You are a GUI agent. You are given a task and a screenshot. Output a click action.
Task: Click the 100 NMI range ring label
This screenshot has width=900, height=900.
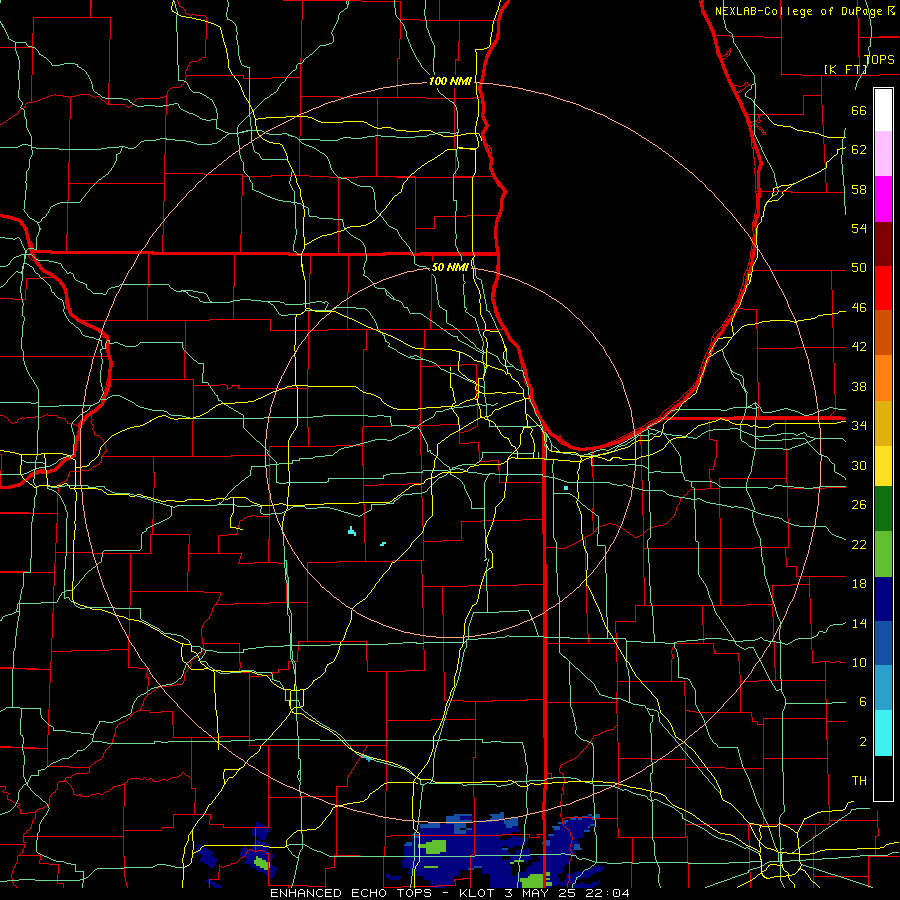(x=450, y=82)
